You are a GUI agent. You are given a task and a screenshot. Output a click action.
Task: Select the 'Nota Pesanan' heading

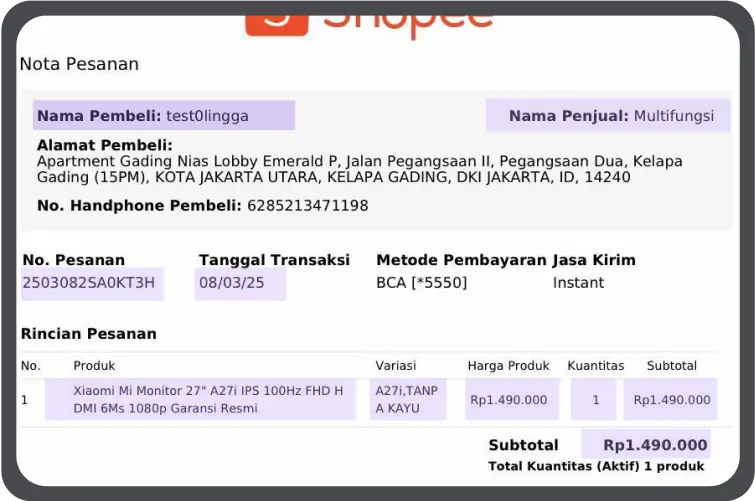pos(79,64)
